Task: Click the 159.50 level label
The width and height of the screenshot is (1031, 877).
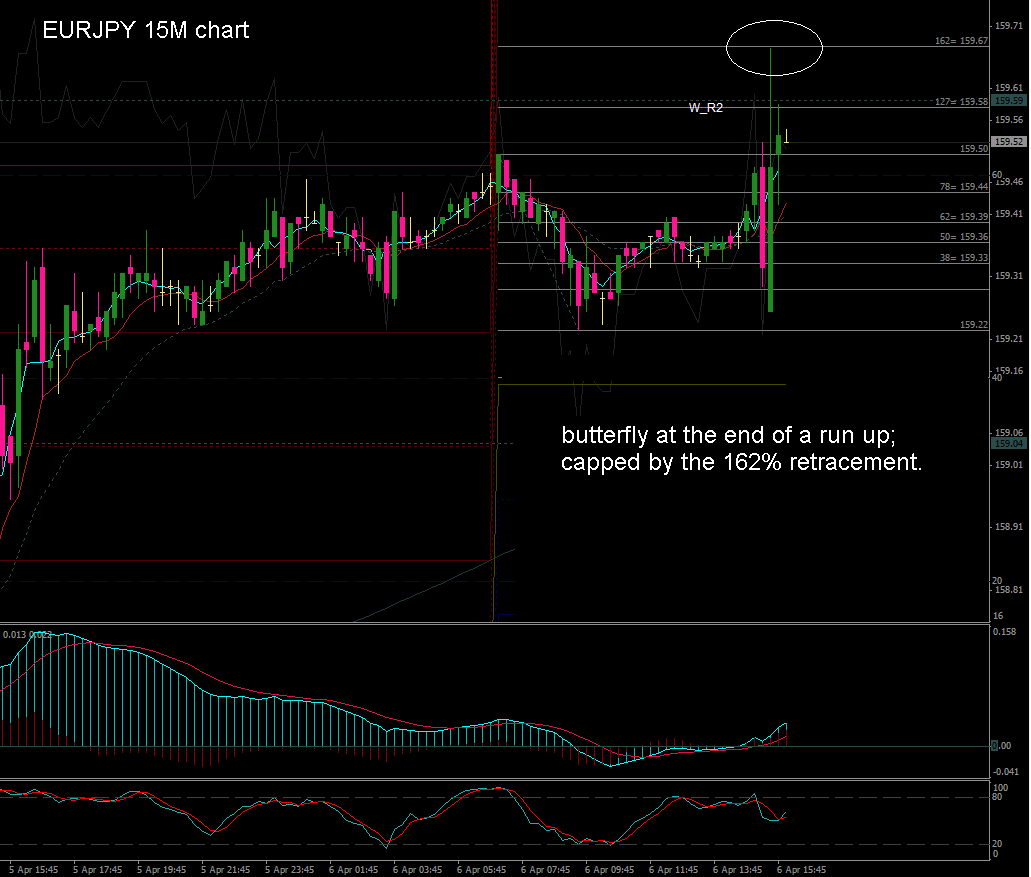Action: pos(974,149)
